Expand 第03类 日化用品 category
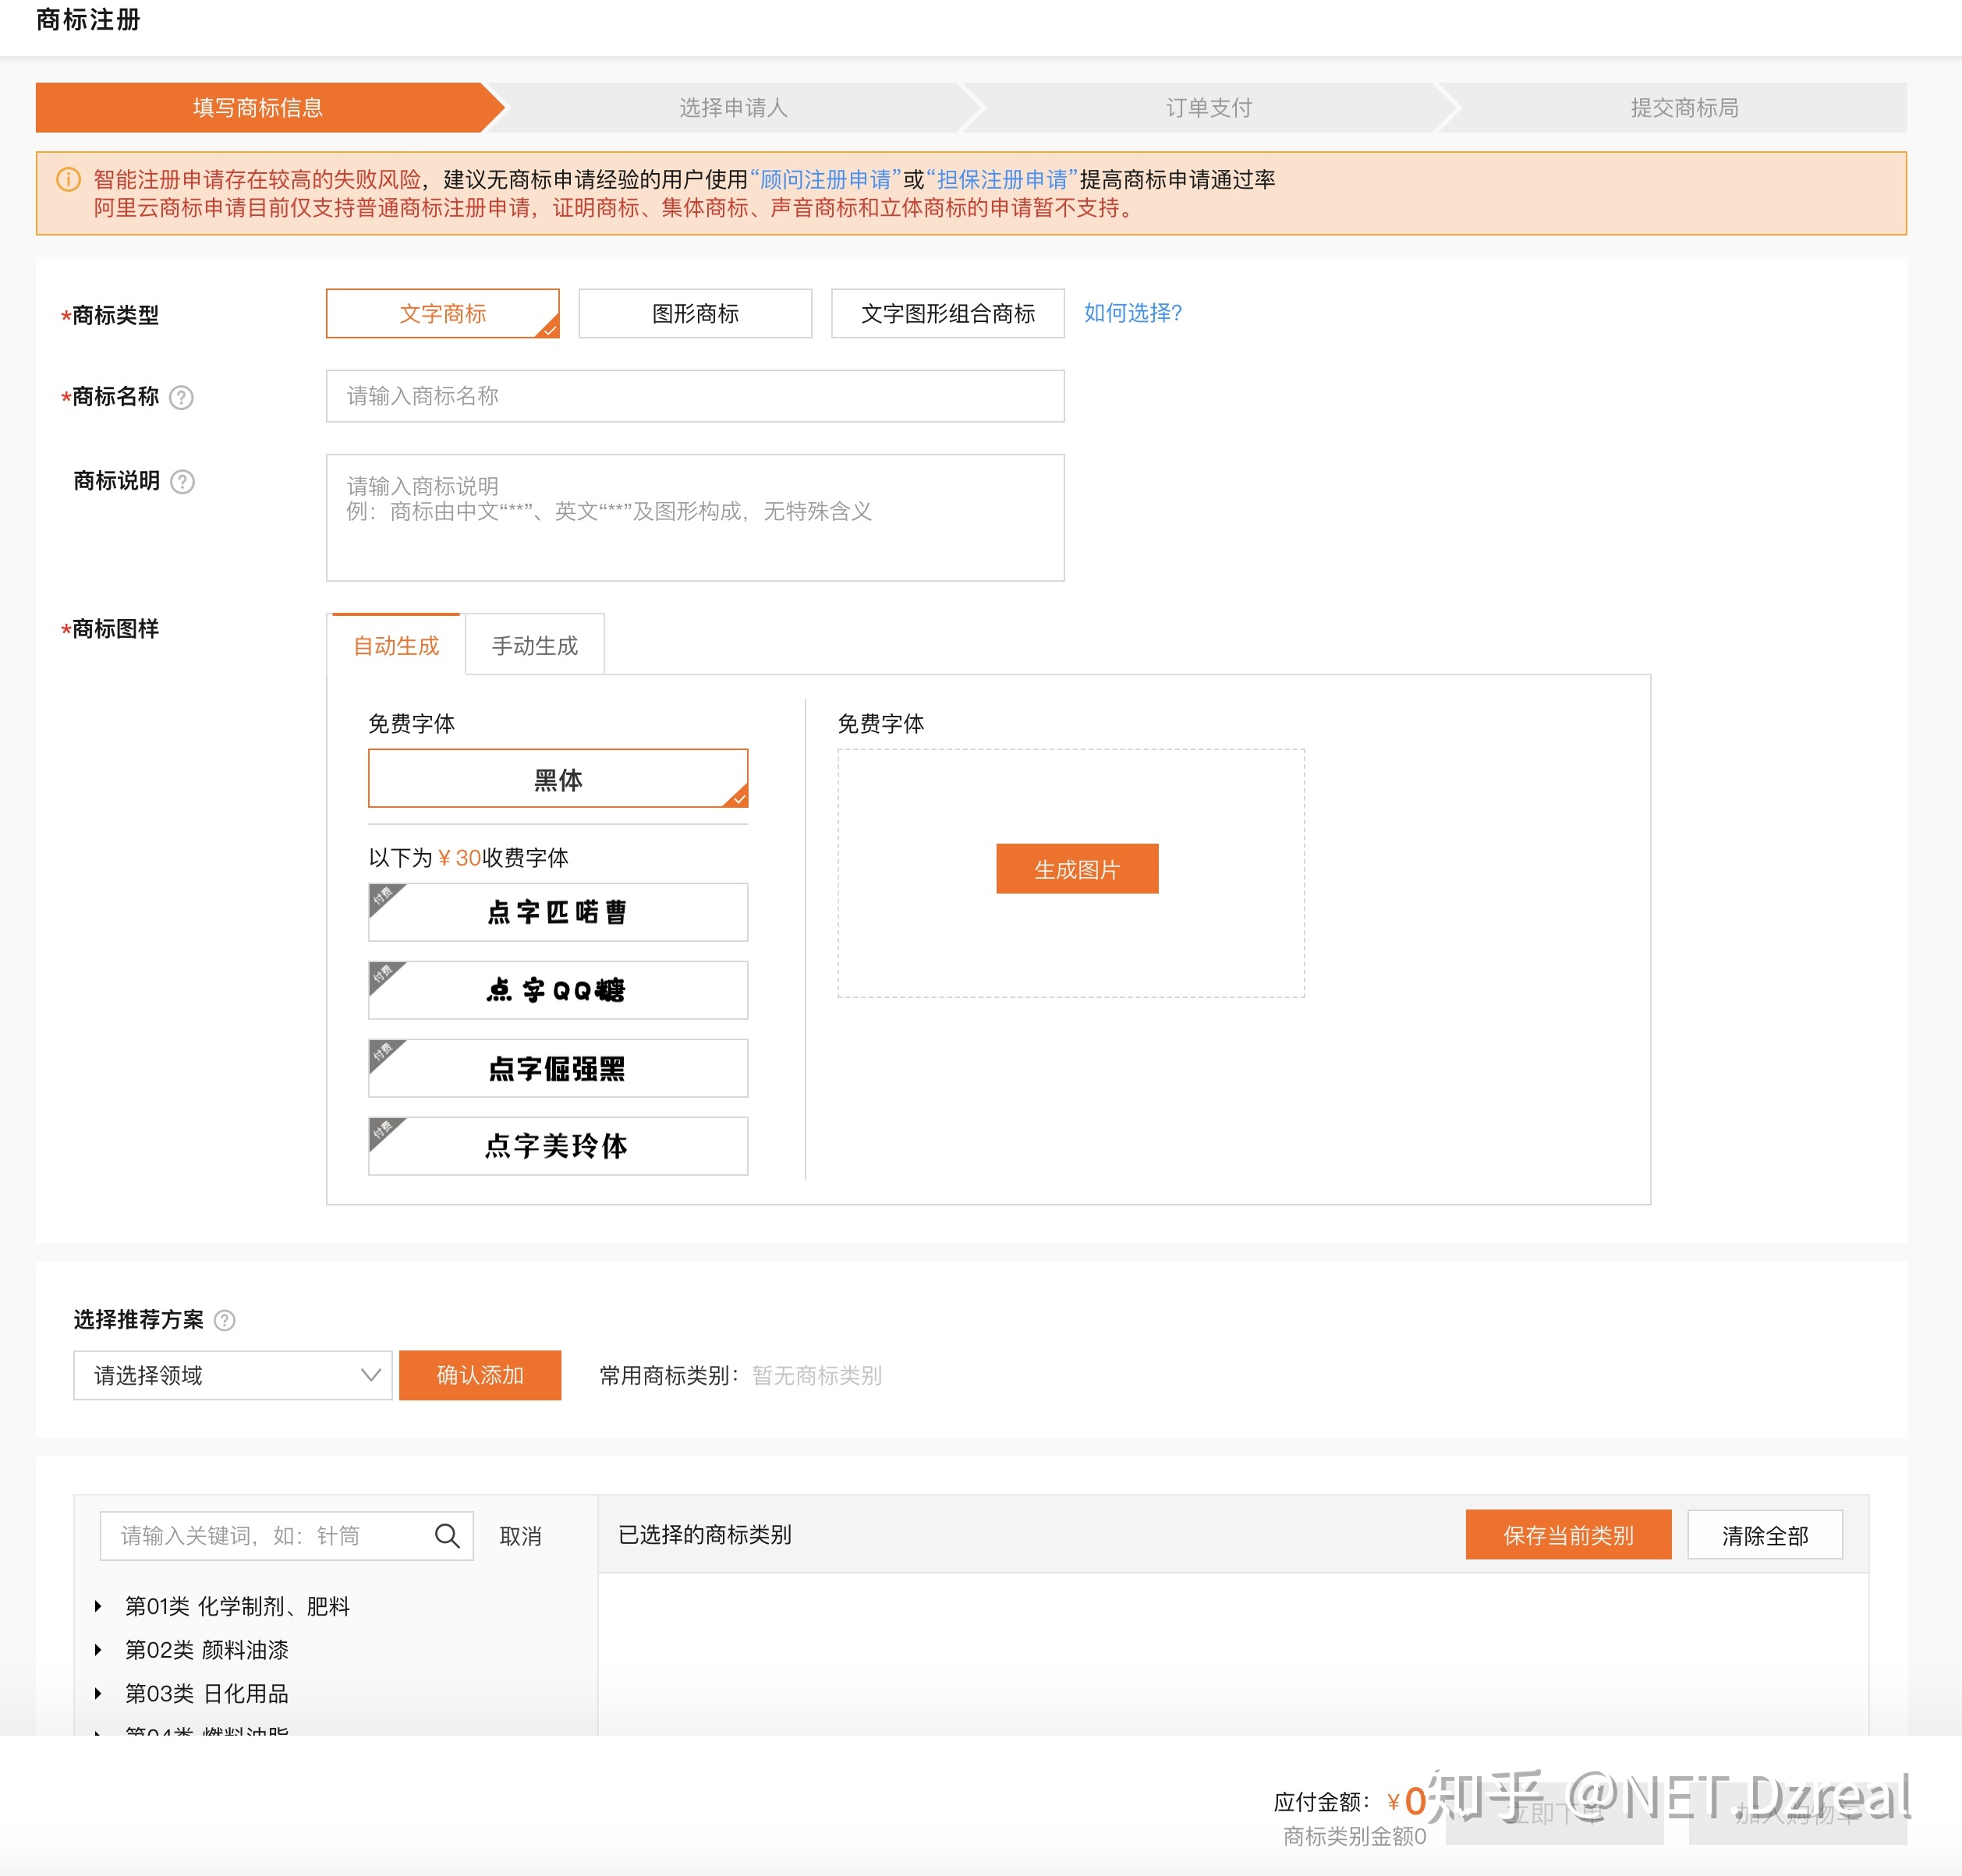This screenshot has height=1876, width=1962. [98, 1693]
